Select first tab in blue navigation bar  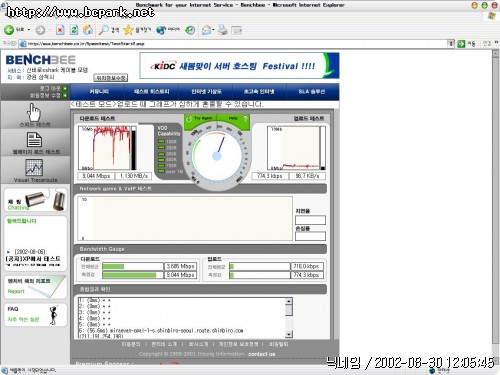pos(99,91)
